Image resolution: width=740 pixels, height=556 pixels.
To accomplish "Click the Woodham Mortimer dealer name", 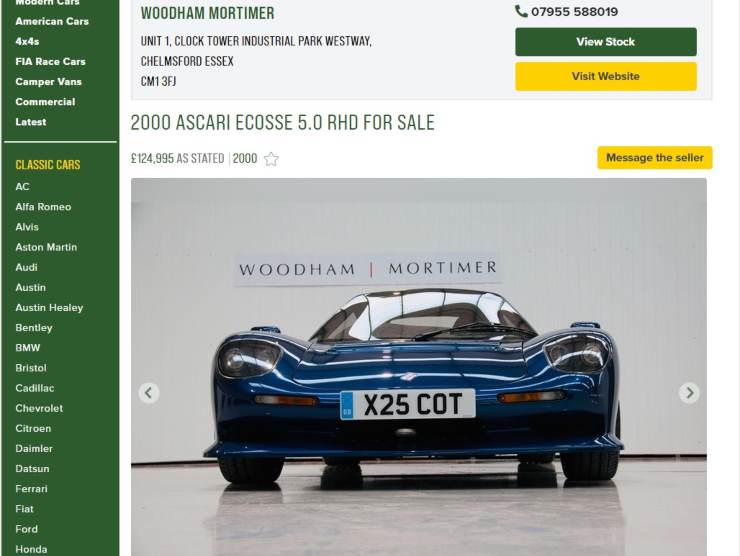I will 208,13.
